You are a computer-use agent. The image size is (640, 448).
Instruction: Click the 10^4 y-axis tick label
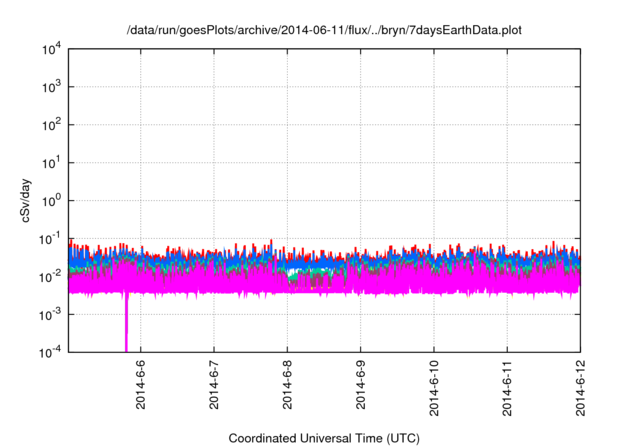51,49
